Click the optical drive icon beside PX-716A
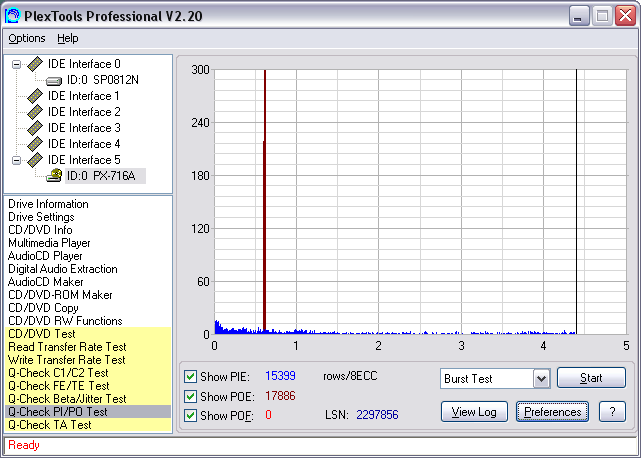Screen dimensions: 641x458 click(54, 175)
